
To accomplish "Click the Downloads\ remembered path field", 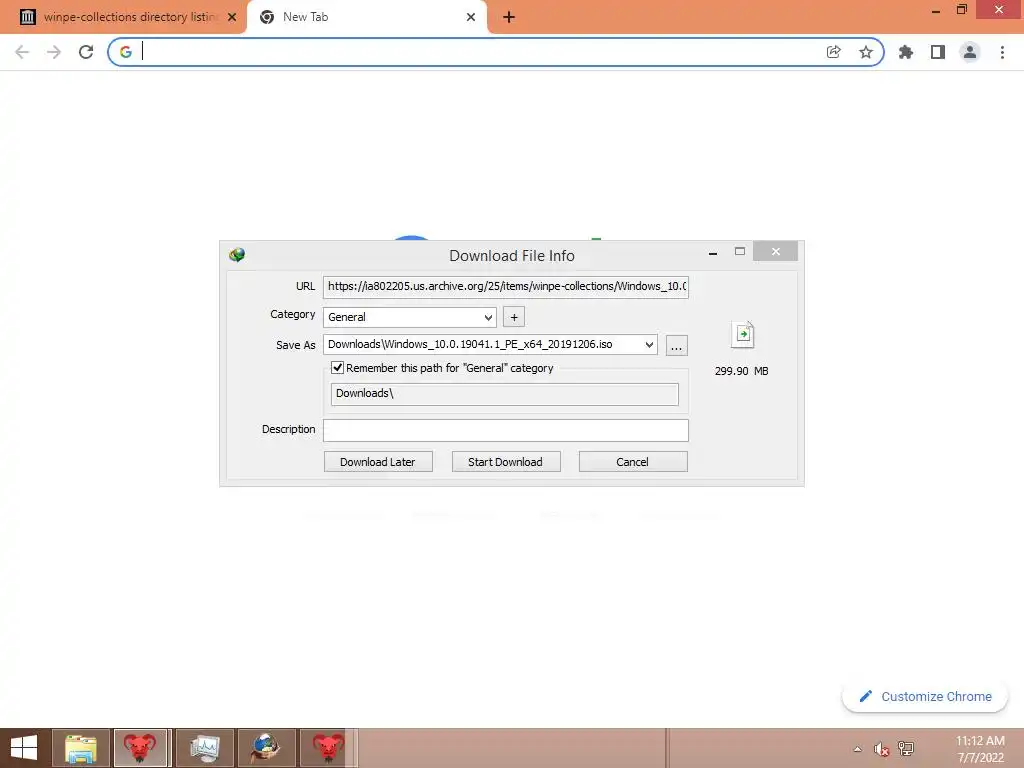I will pyautogui.click(x=504, y=394).
